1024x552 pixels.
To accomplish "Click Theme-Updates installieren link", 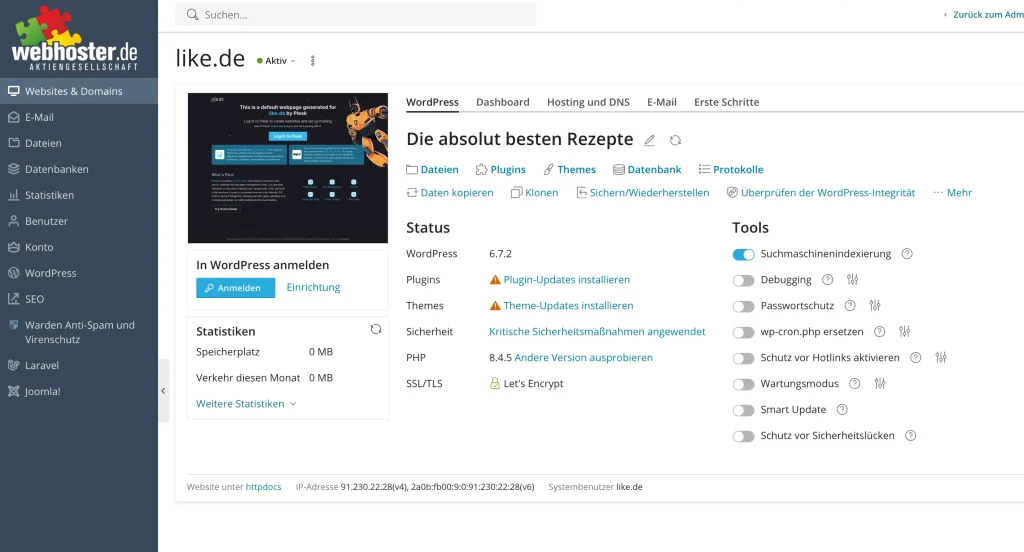I will pyautogui.click(x=568, y=306).
